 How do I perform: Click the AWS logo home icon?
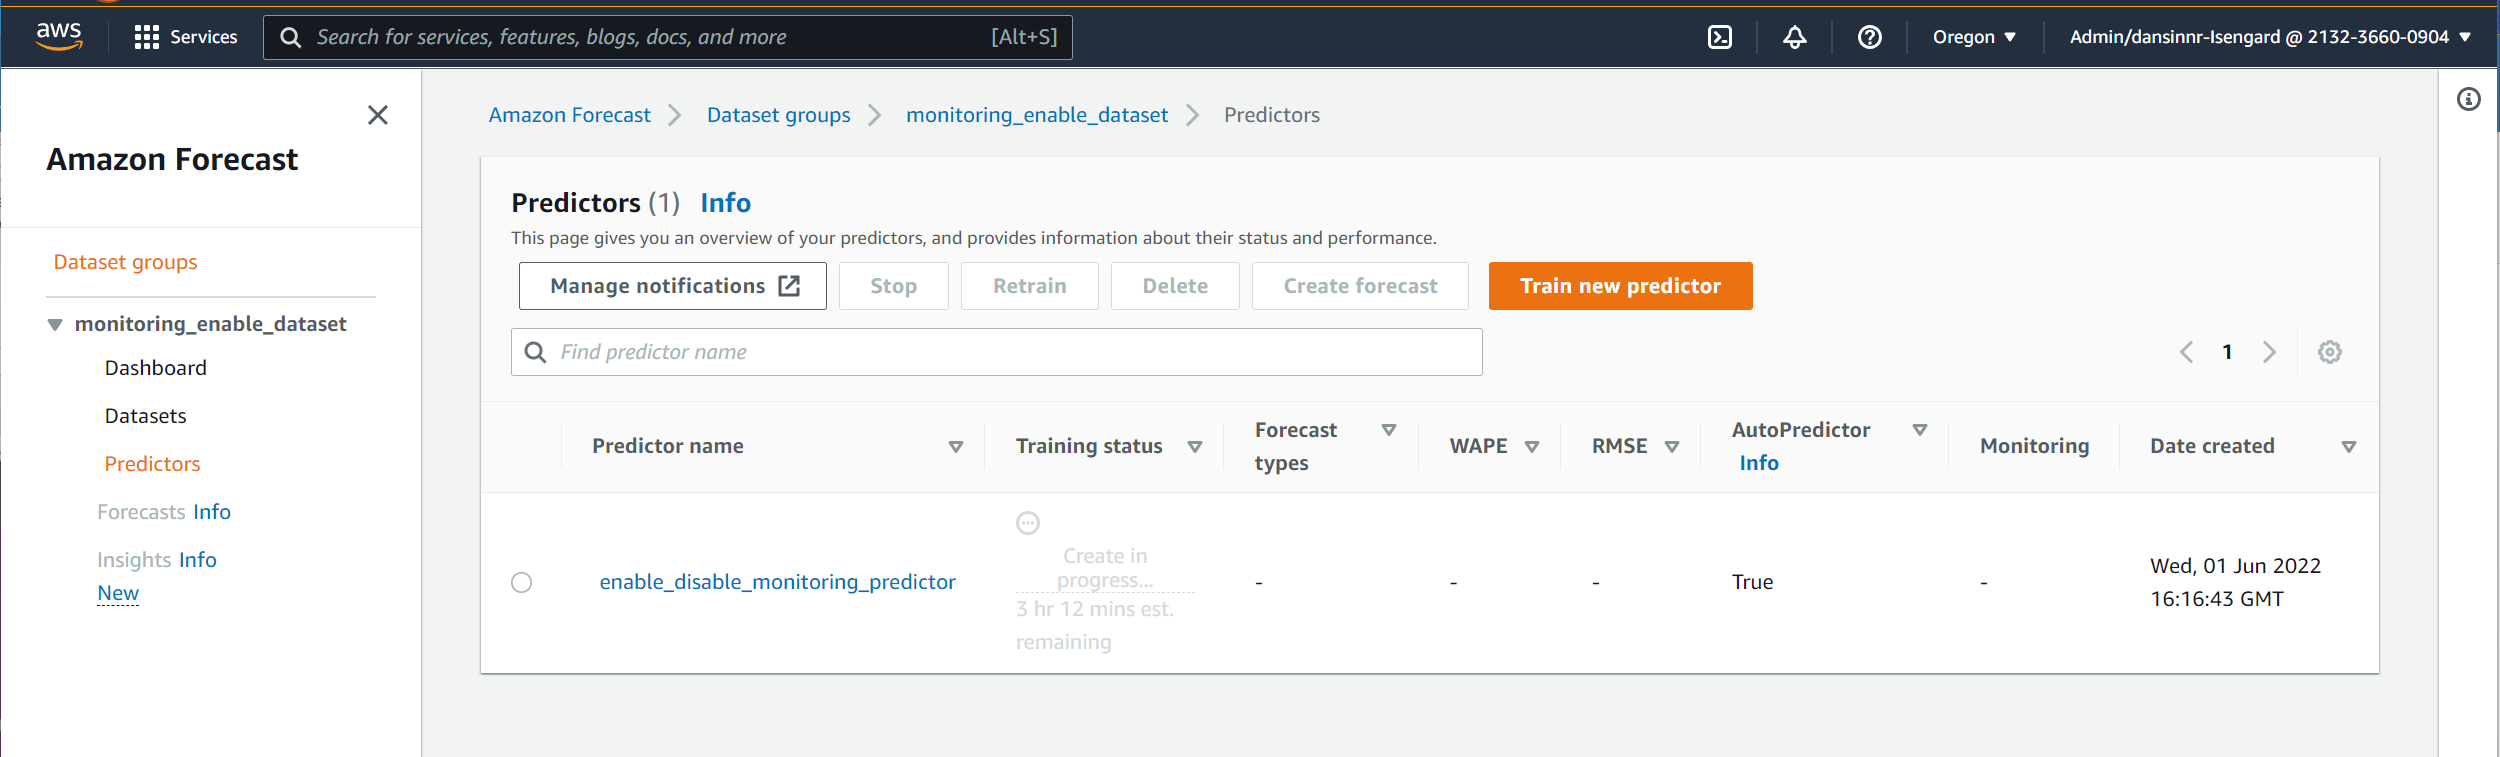pos(59,36)
